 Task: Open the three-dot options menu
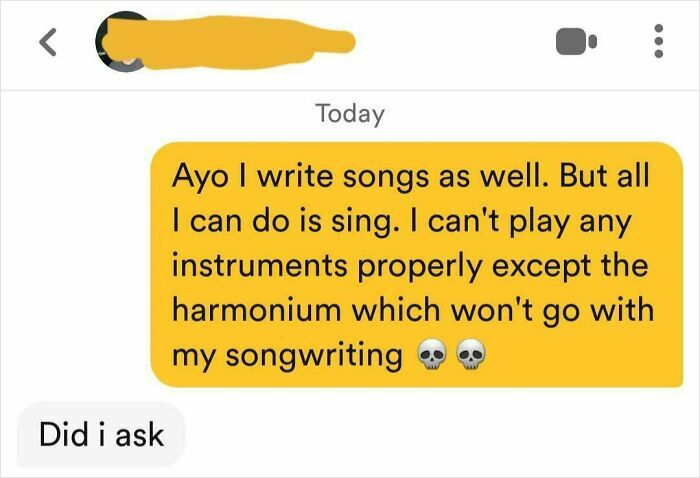(658, 41)
